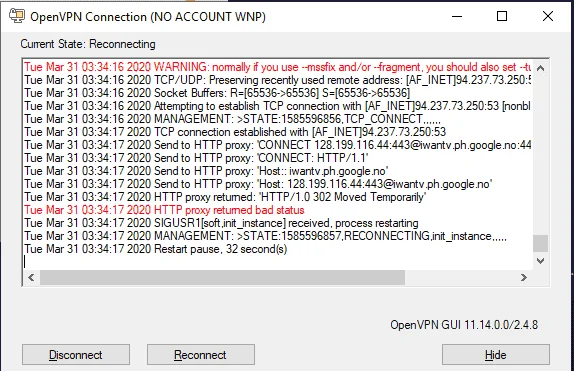Viewport: 574px width, 371px height.
Task: Click the red WARNING mssfix log line
Action: (x=277, y=67)
